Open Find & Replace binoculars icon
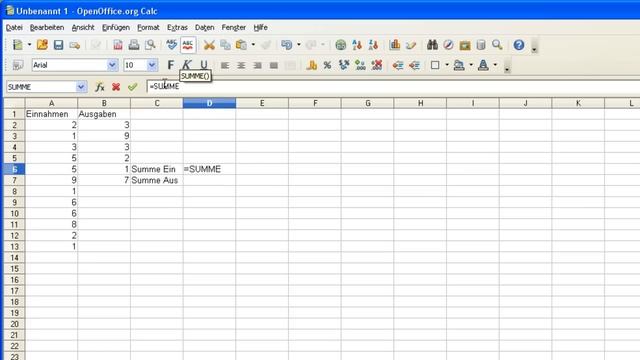The height and width of the screenshot is (360, 640). (x=432, y=45)
